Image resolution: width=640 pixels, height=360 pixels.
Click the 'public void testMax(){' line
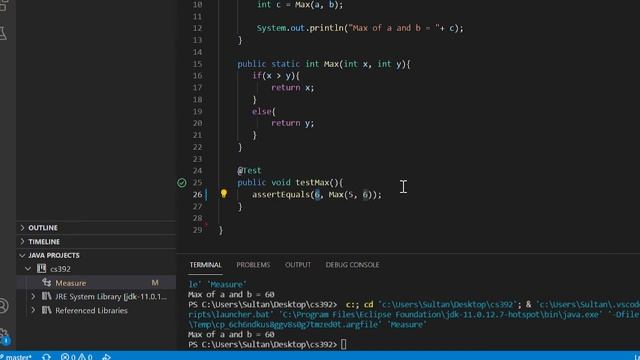(290, 182)
